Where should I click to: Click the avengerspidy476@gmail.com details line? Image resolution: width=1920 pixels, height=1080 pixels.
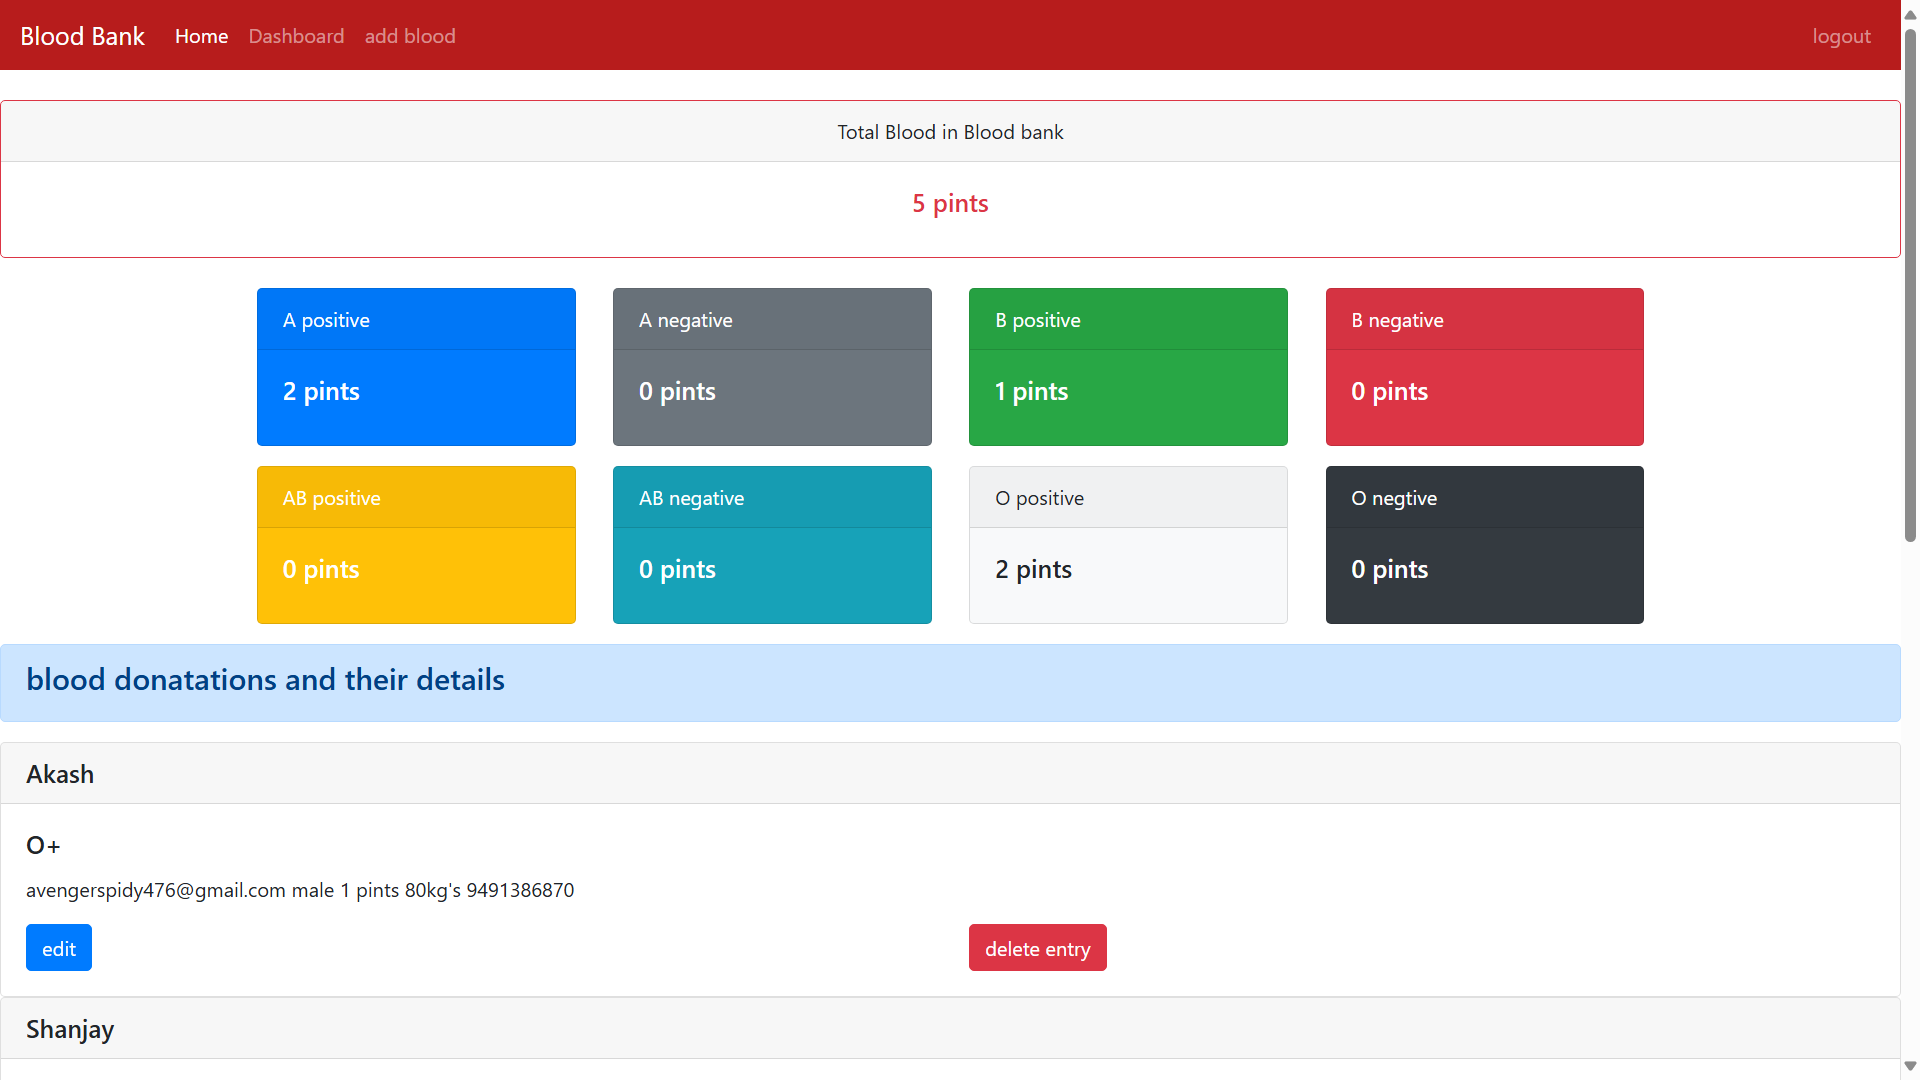[x=300, y=890]
